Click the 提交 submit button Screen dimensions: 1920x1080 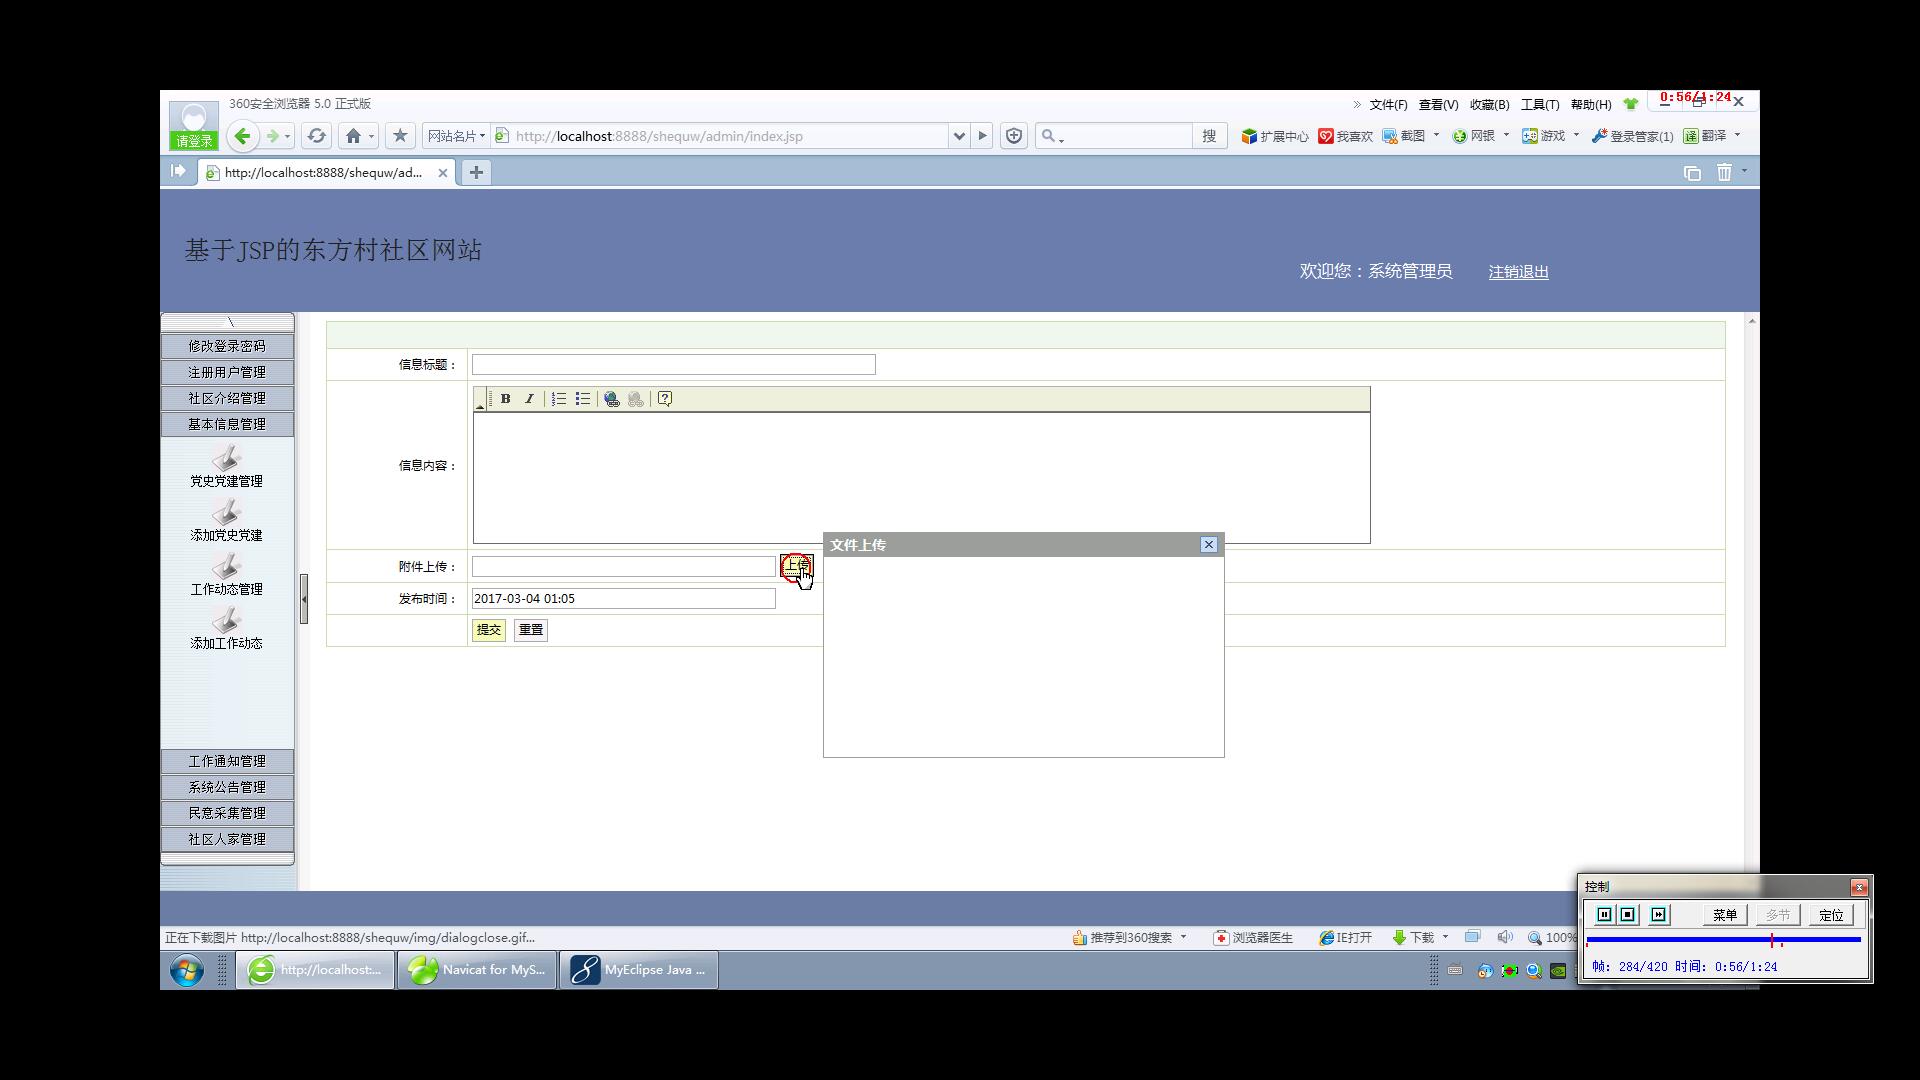(x=489, y=630)
